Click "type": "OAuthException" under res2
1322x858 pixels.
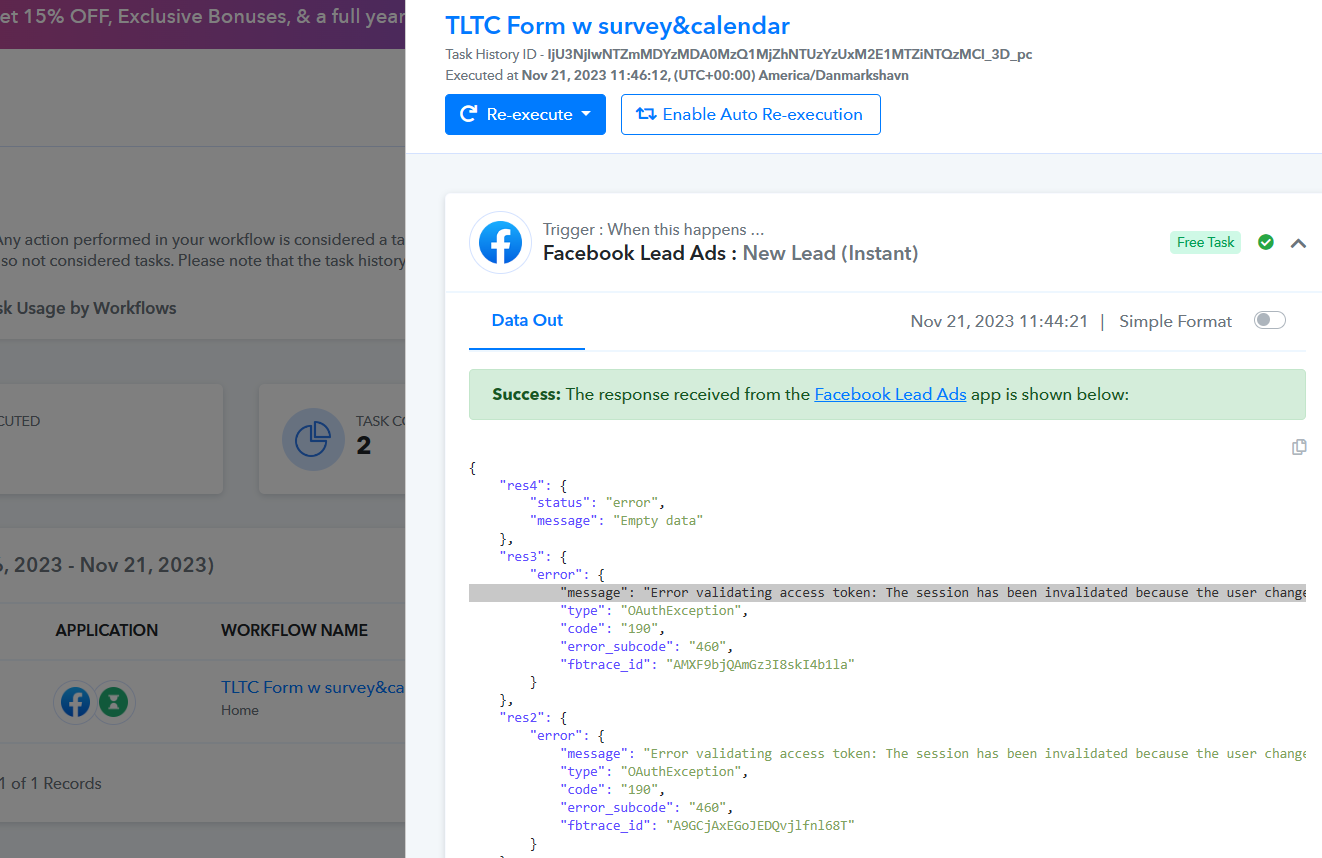tap(654, 772)
